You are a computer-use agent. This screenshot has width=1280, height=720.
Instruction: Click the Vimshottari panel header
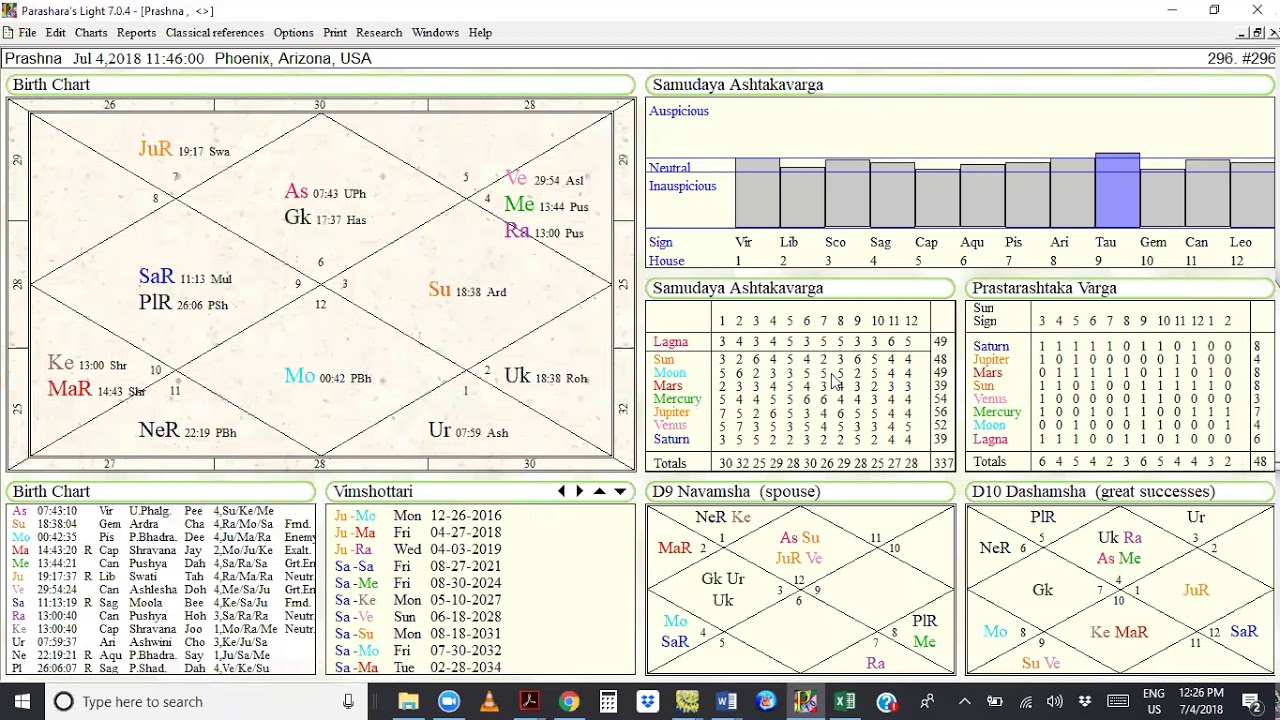pyautogui.click(x=480, y=491)
